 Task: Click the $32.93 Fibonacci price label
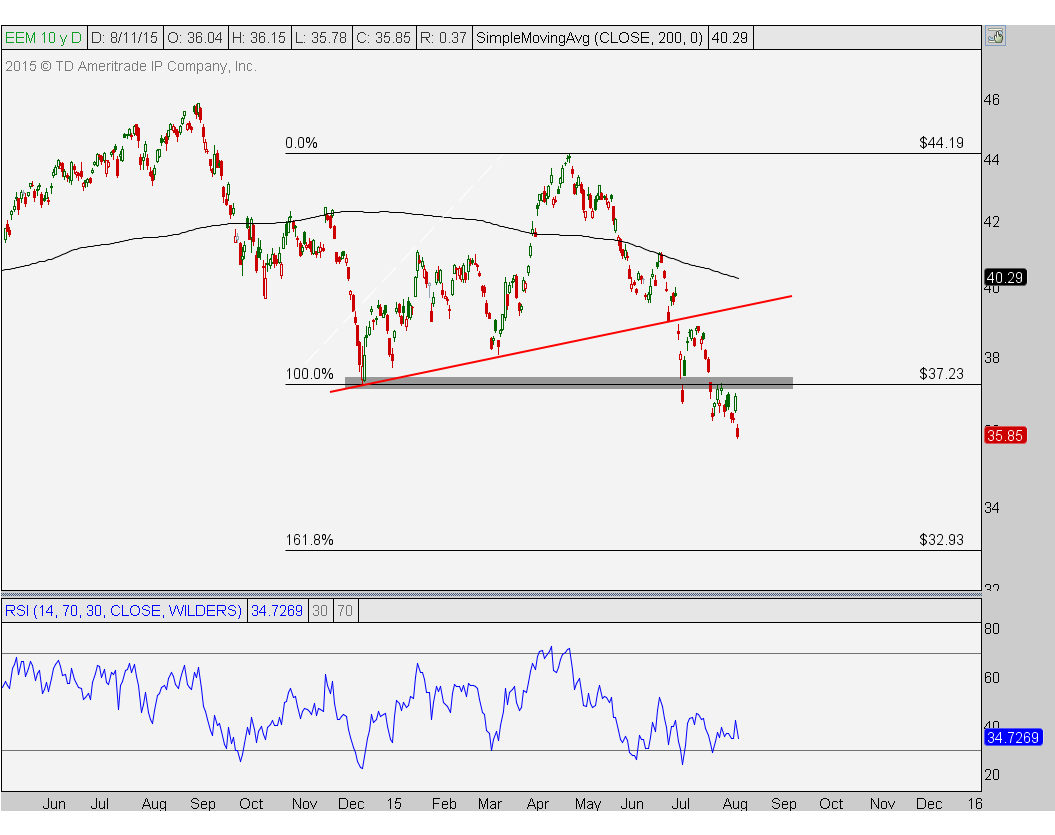tap(941, 540)
